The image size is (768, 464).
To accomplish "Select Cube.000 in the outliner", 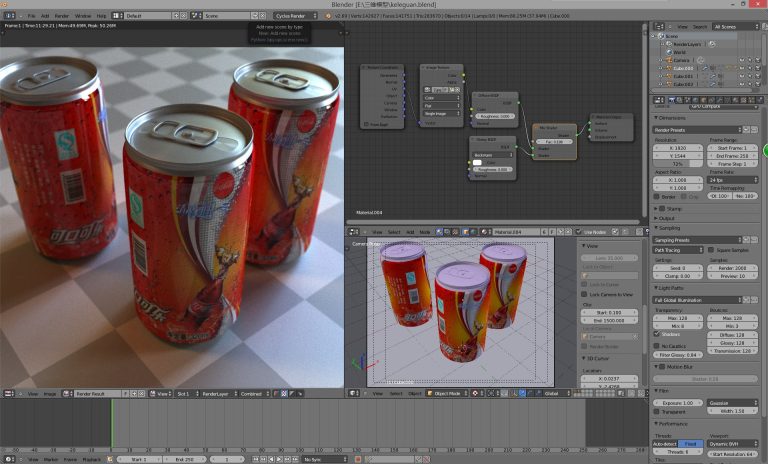I will (x=683, y=67).
